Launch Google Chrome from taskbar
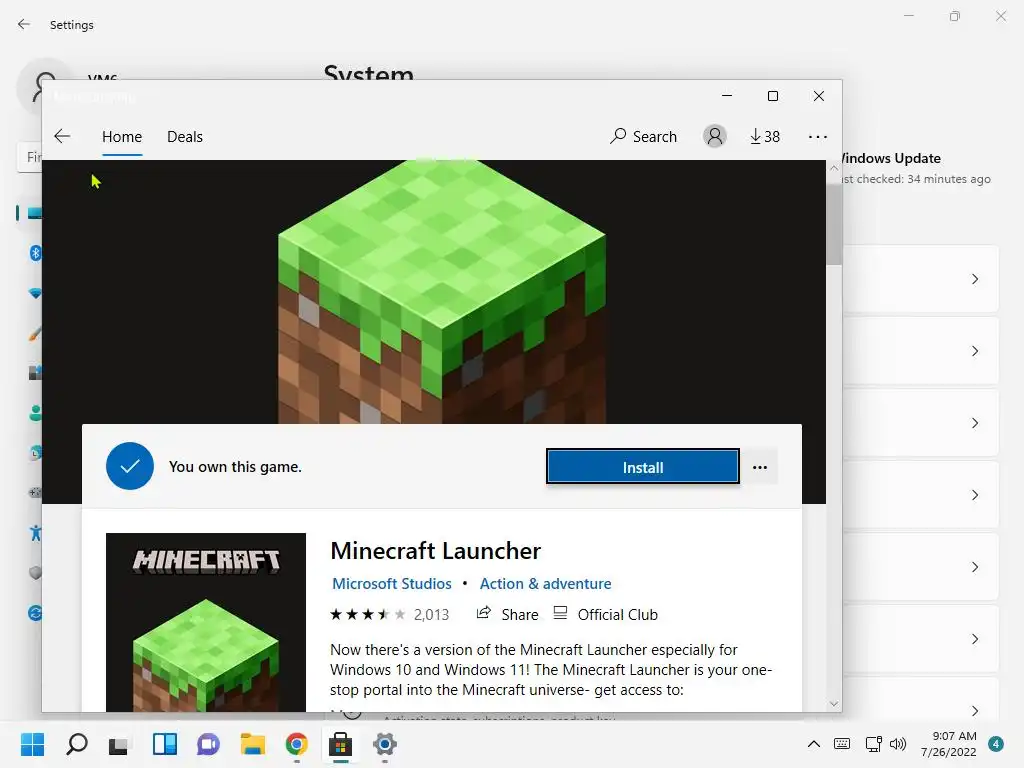 (296, 744)
